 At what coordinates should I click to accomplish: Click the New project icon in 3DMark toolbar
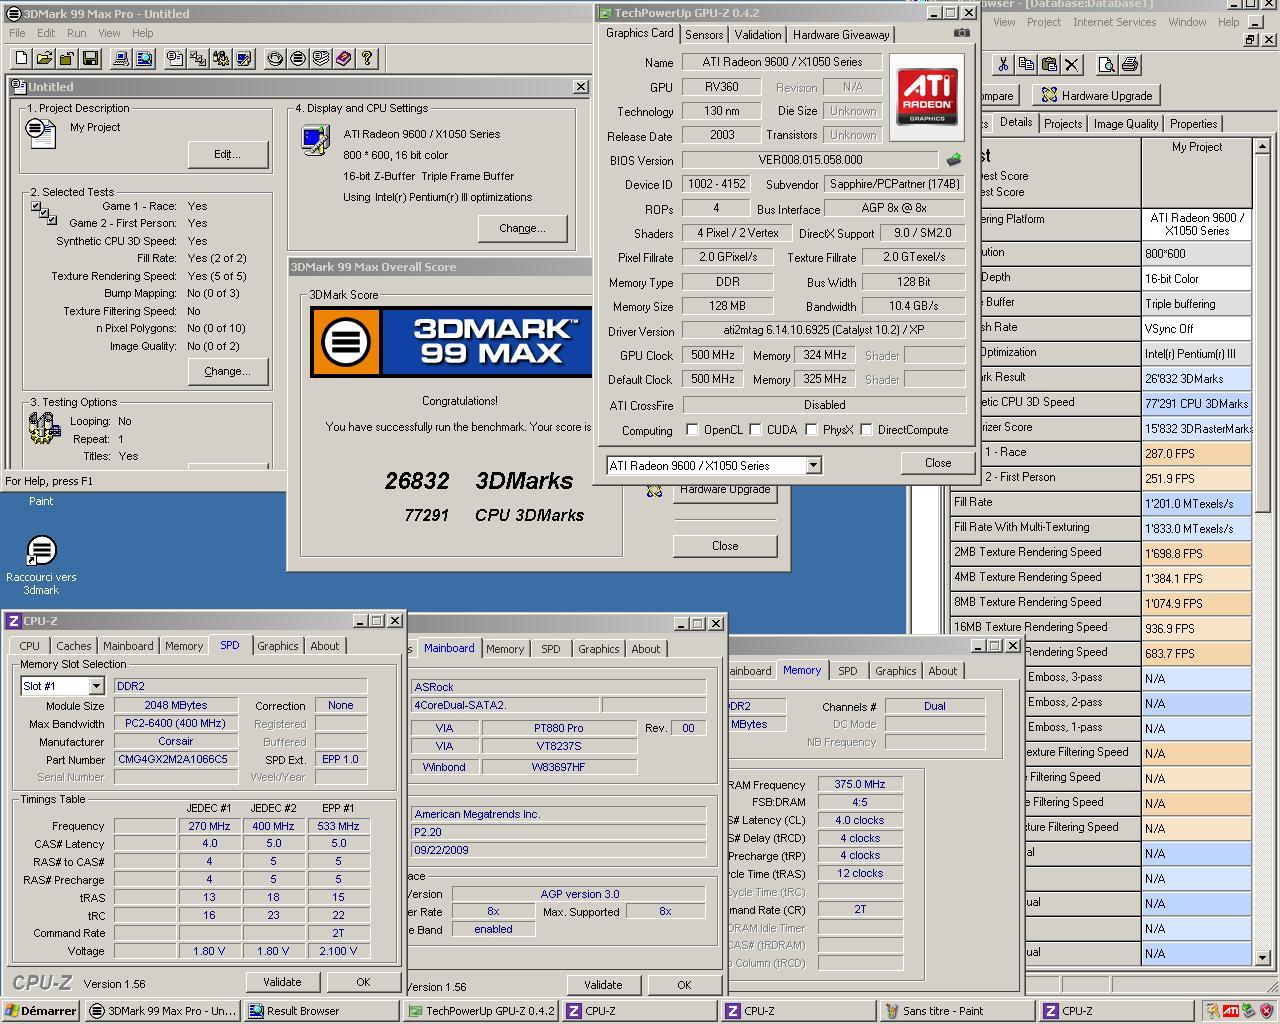click(21, 59)
